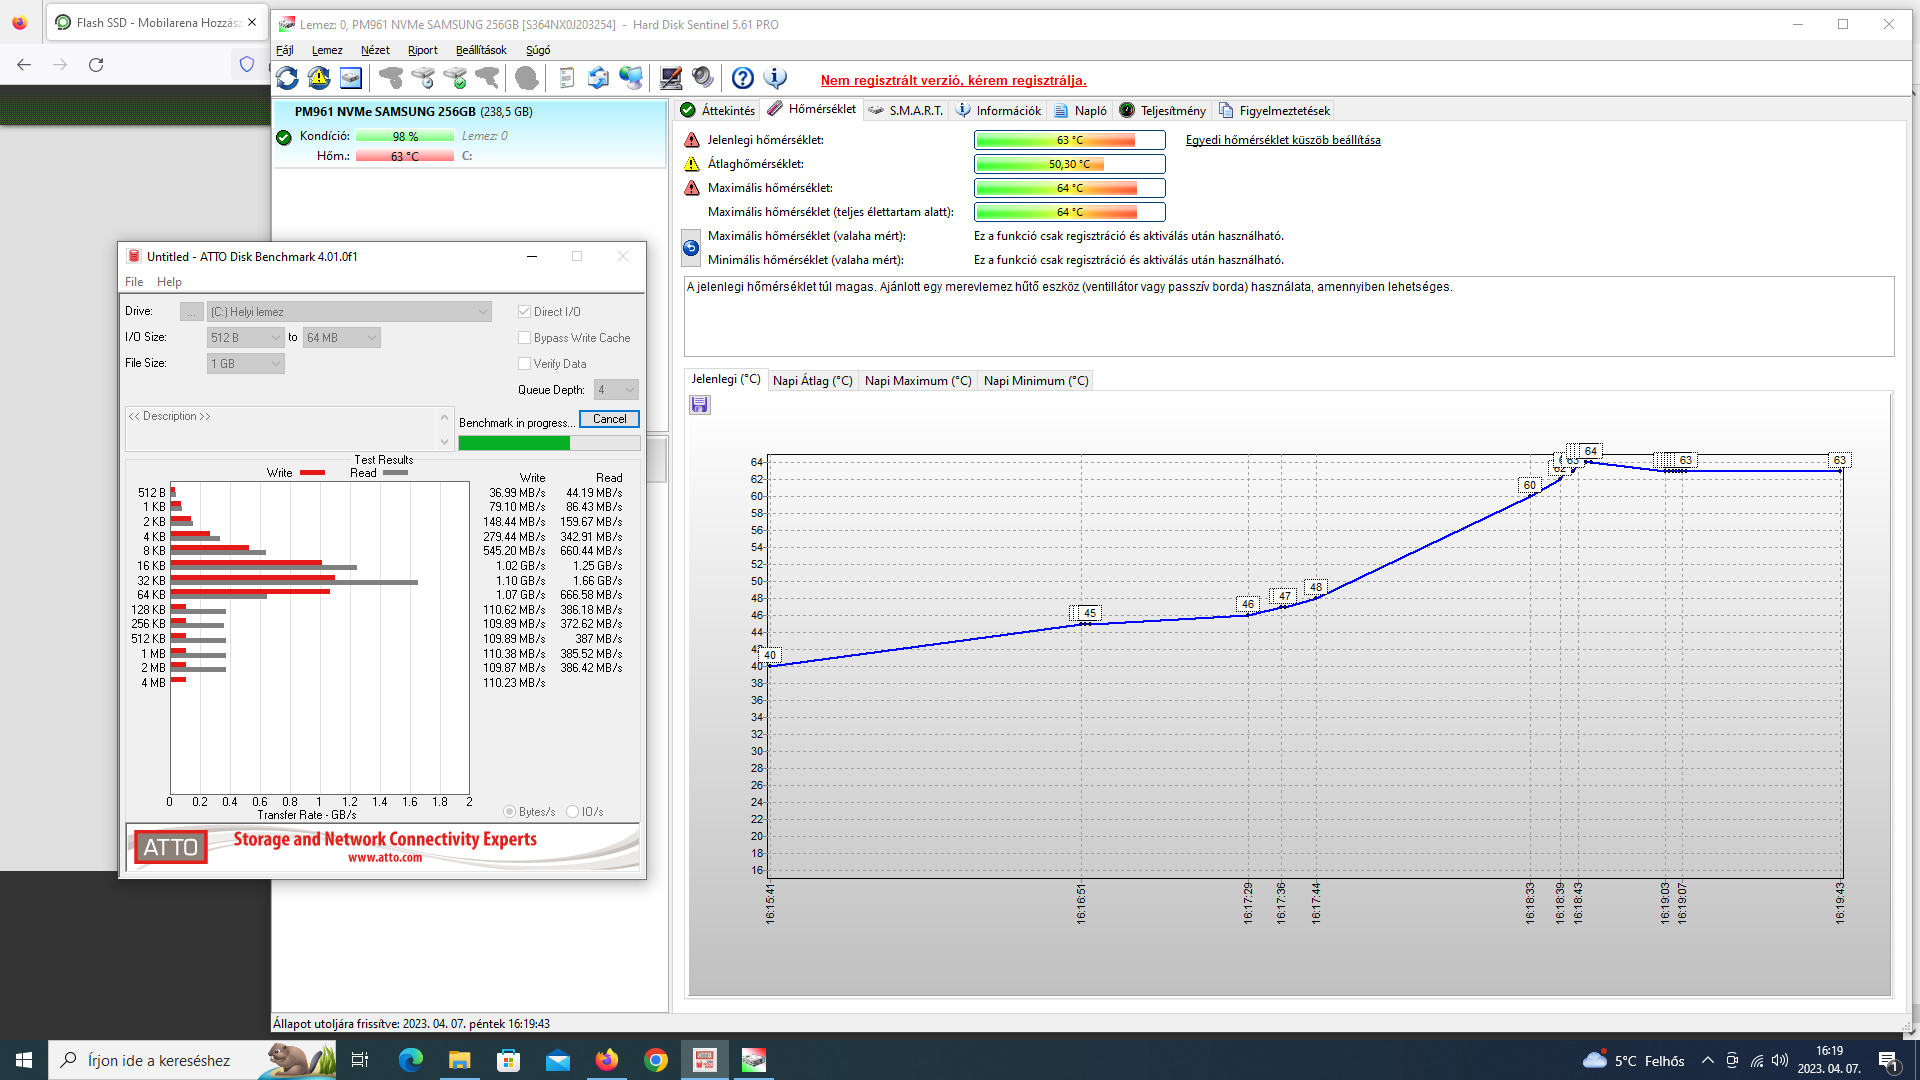The width and height of the screenshot is (1920, 1080).
Task: Click the browser back arrow
Action: [x=24, y=65]
